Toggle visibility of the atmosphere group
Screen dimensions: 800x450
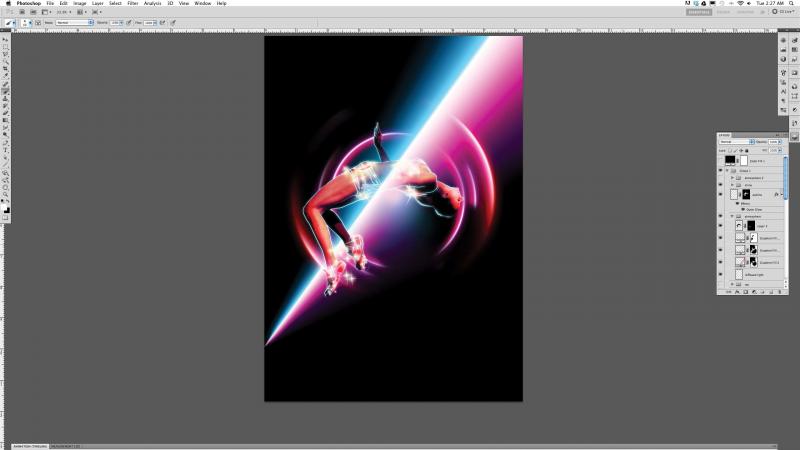[x=721, y=216]
